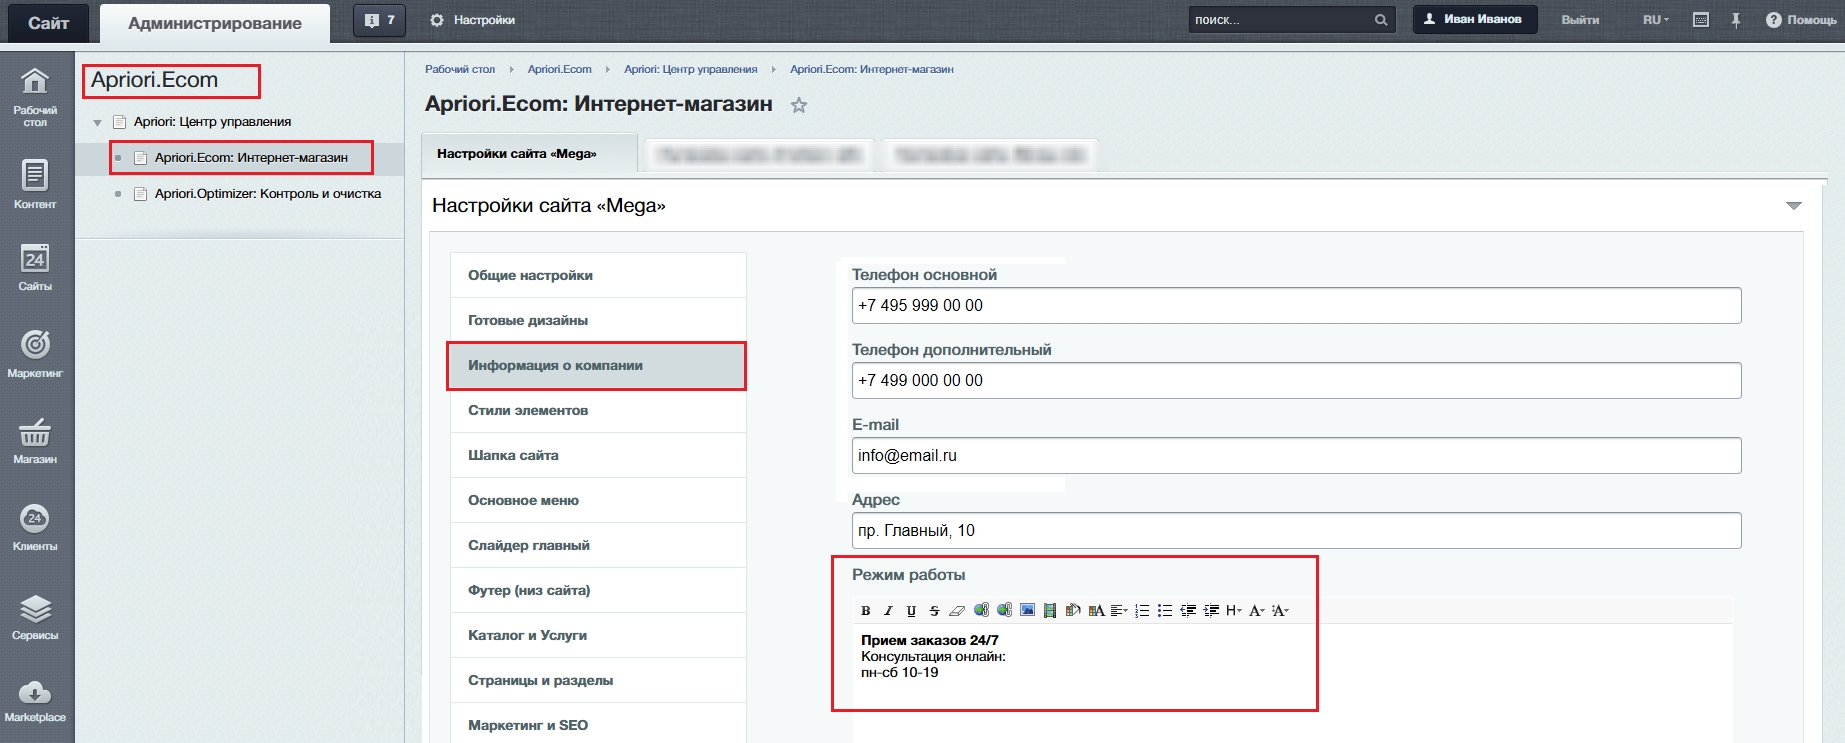This screenshot has height=743, width=1845.
Task: Insert an image in the editor toolbar
Action: pos(1027,610)
